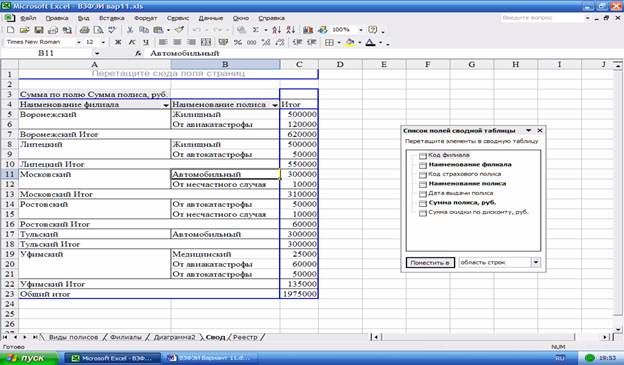Click the Font Color letter A swatch
This screenshot has height=365, width=624.
[x=370, y=42]
